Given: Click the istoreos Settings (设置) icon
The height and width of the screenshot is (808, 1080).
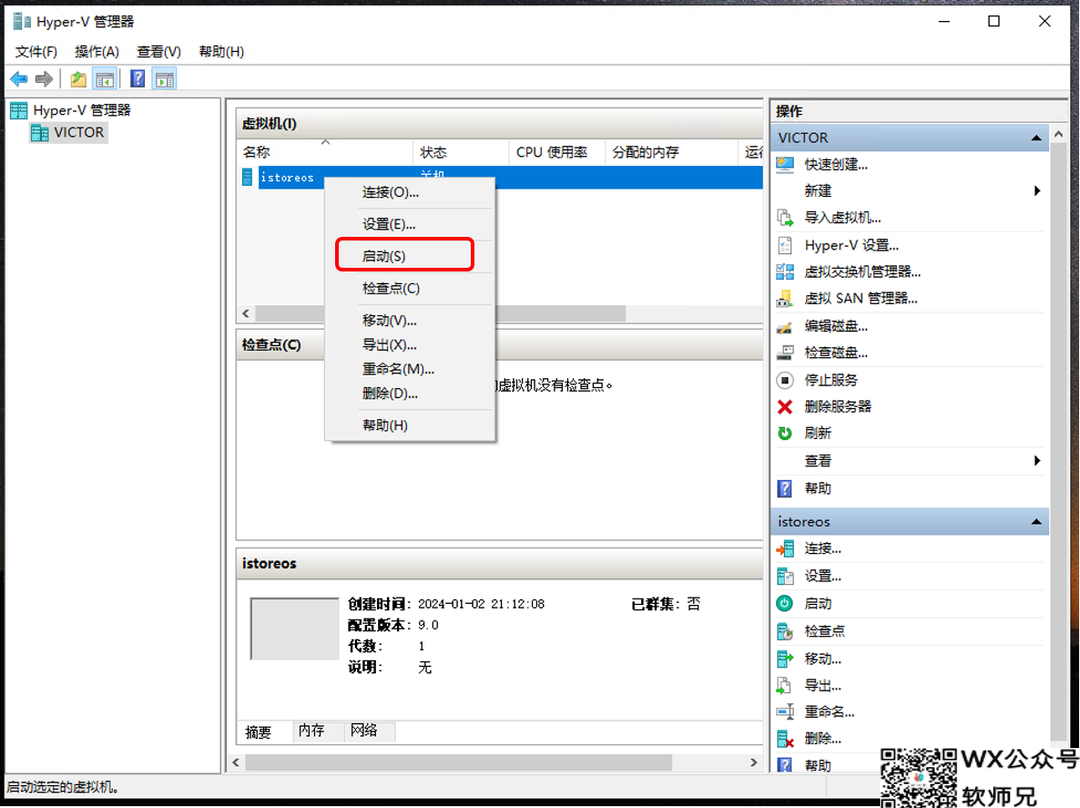Looking at the screenshot, I should 785,576.
